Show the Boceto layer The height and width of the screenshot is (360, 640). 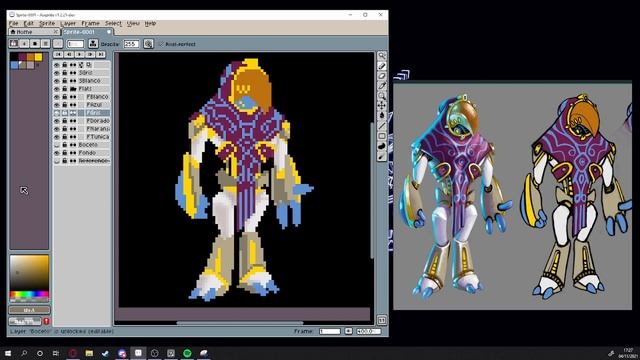pyautogui.click(x=57, y=145)
